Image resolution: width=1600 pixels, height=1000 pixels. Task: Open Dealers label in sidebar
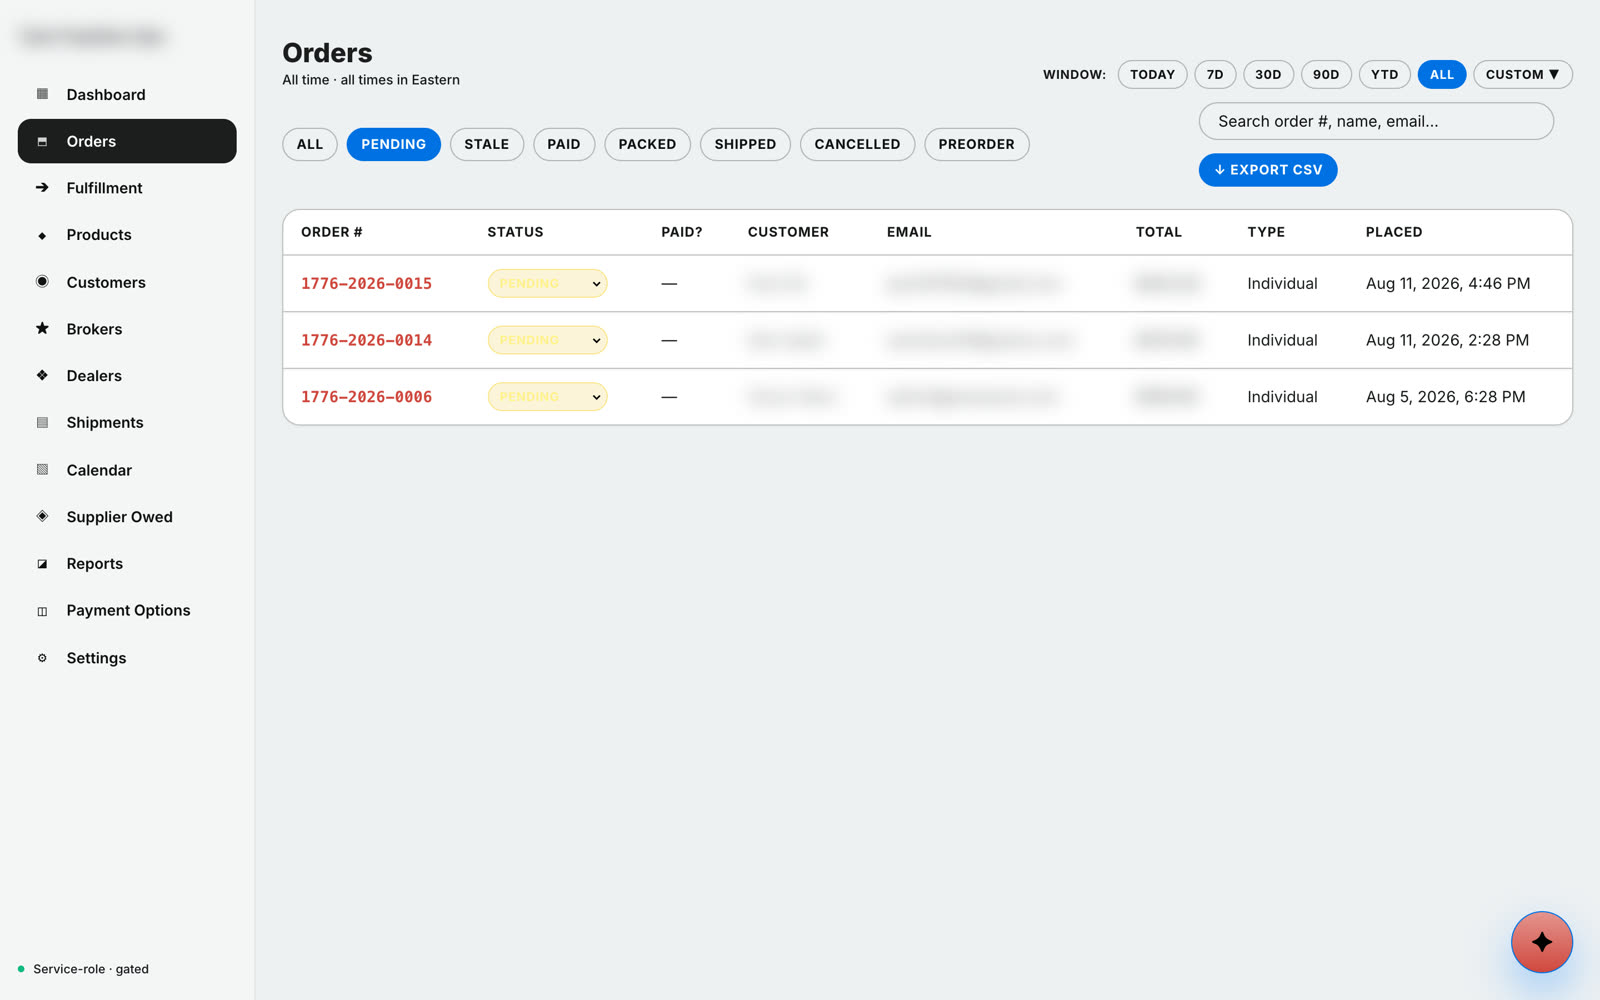pyautogui.click(x=94, y=376)
